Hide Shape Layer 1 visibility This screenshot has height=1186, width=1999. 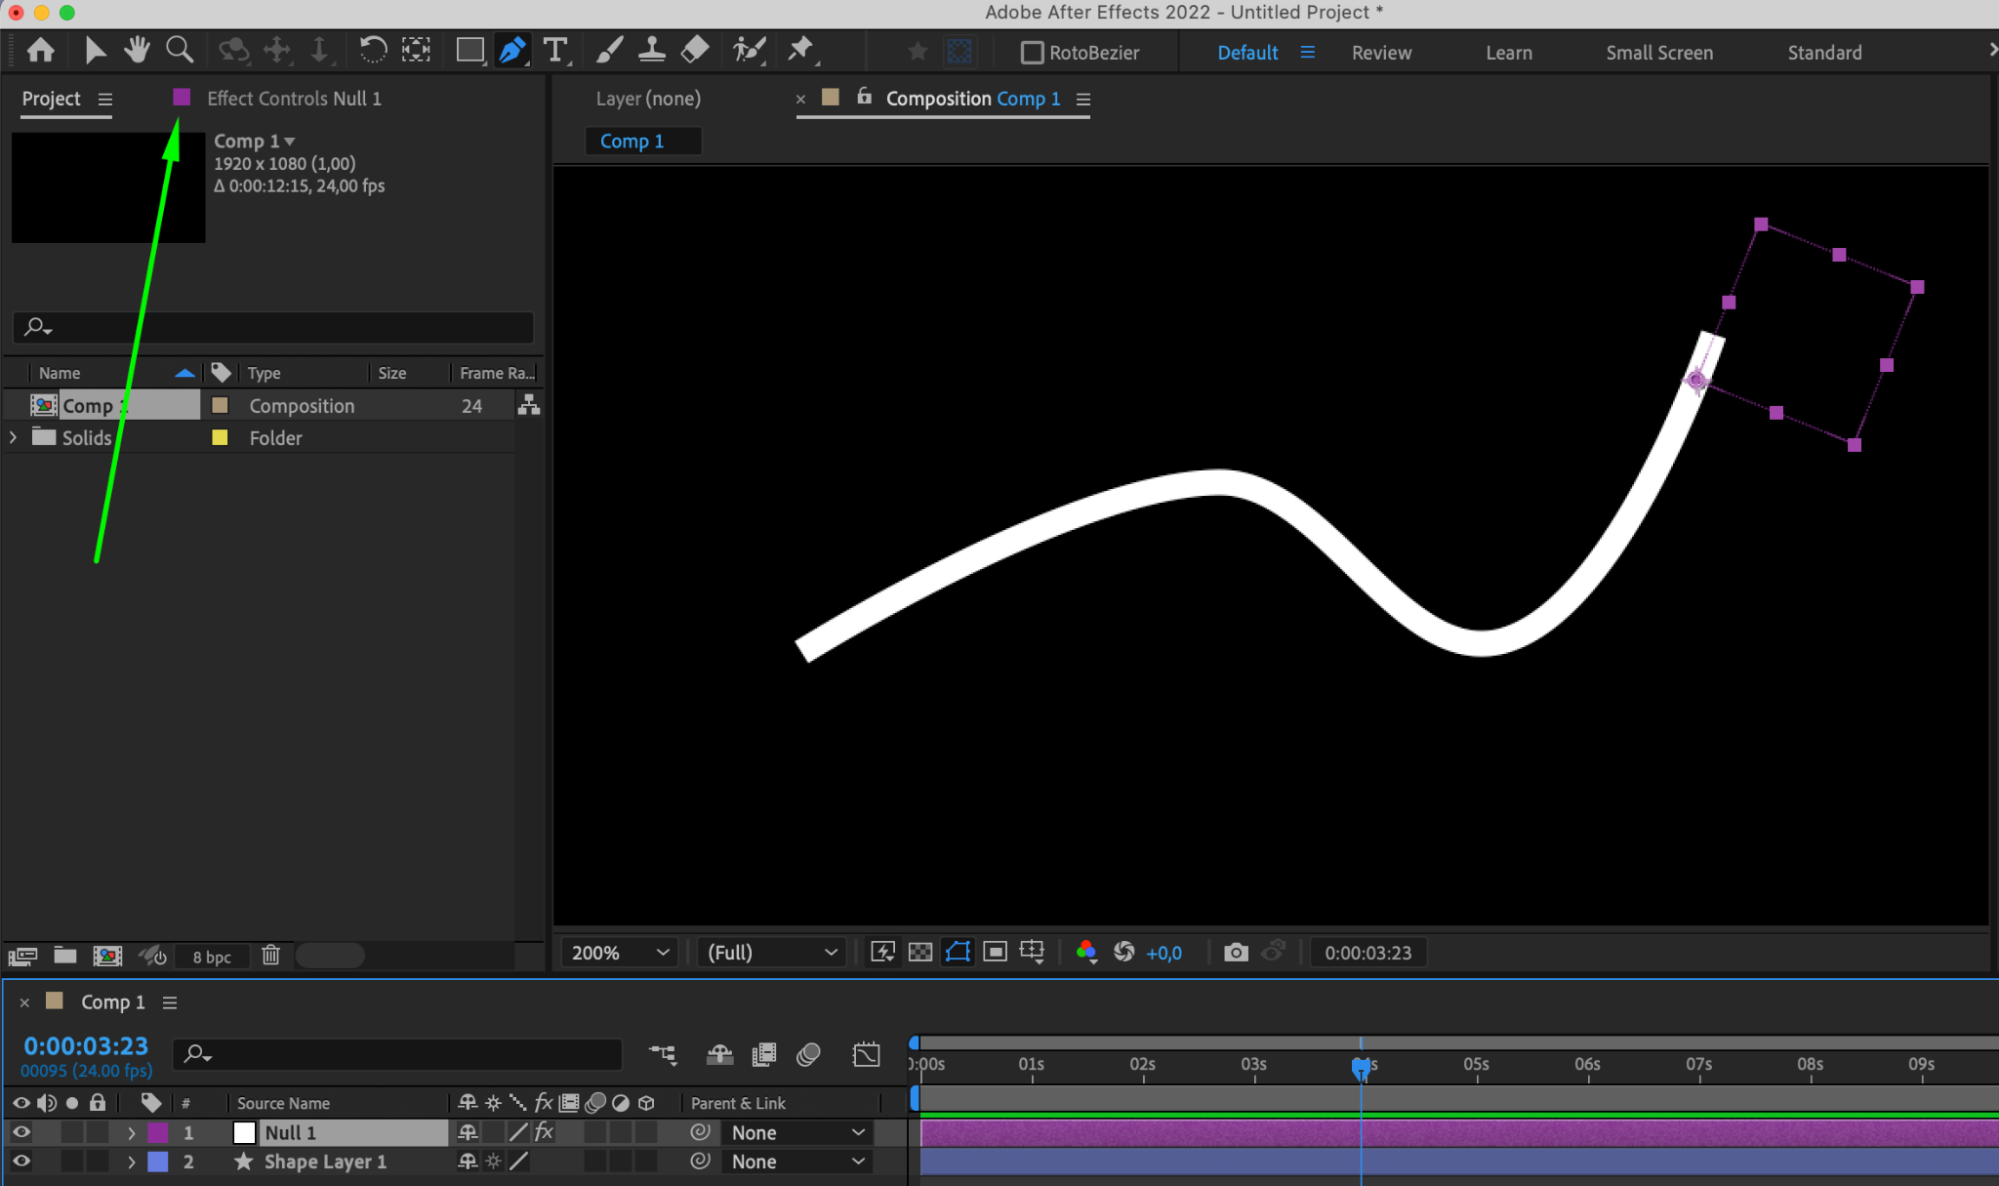pos(21,1161)
